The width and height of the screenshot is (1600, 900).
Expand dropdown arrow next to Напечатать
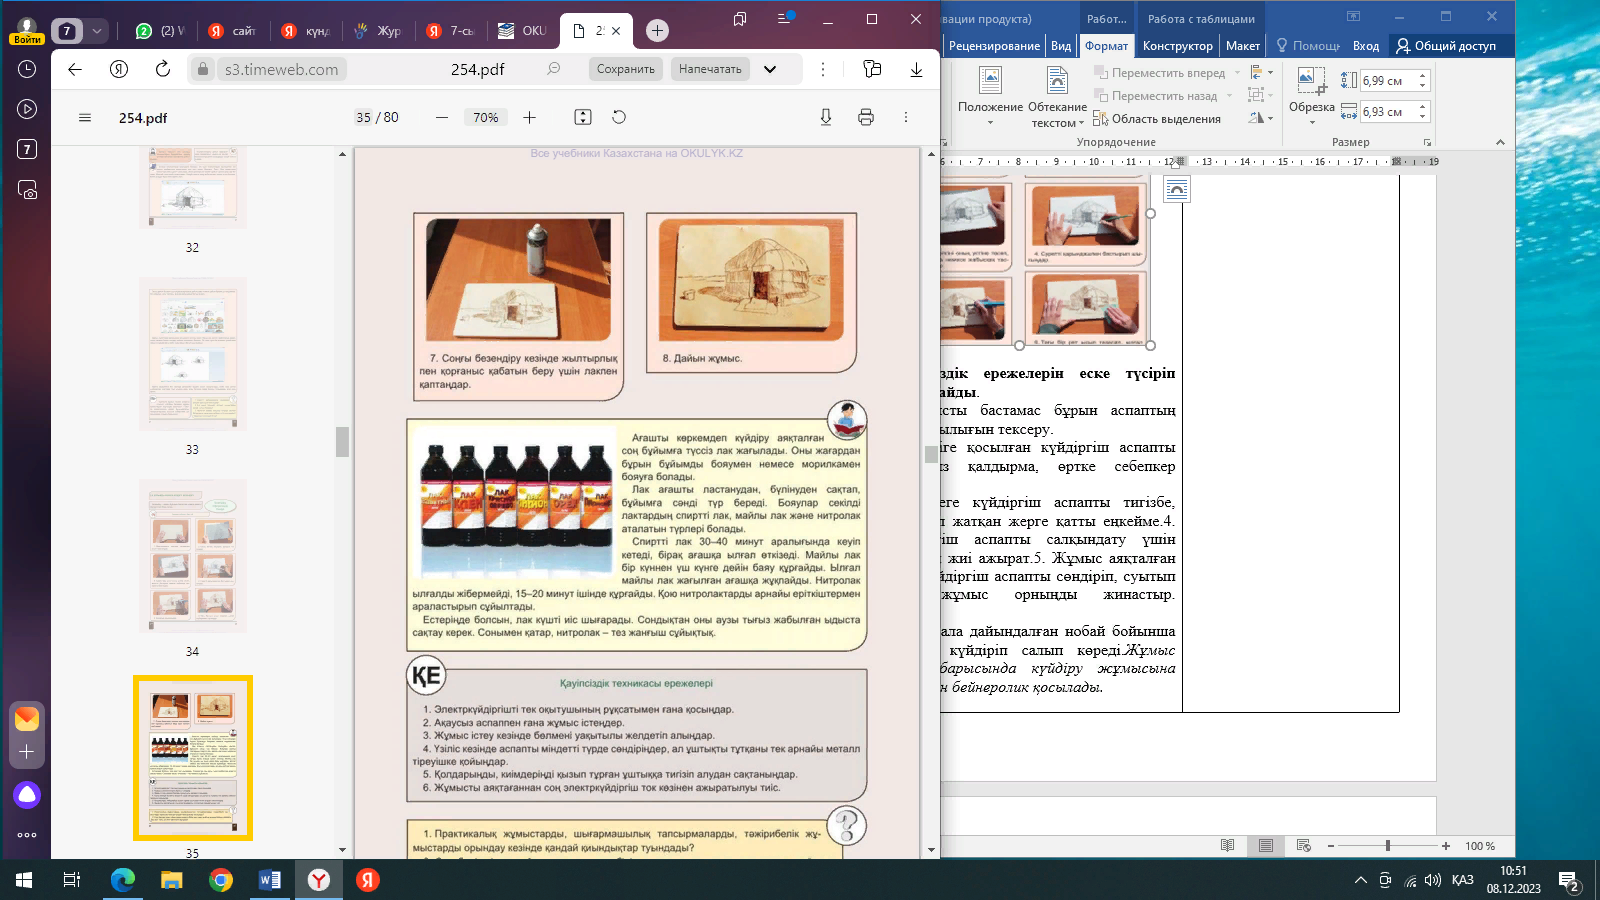point(770,69)
